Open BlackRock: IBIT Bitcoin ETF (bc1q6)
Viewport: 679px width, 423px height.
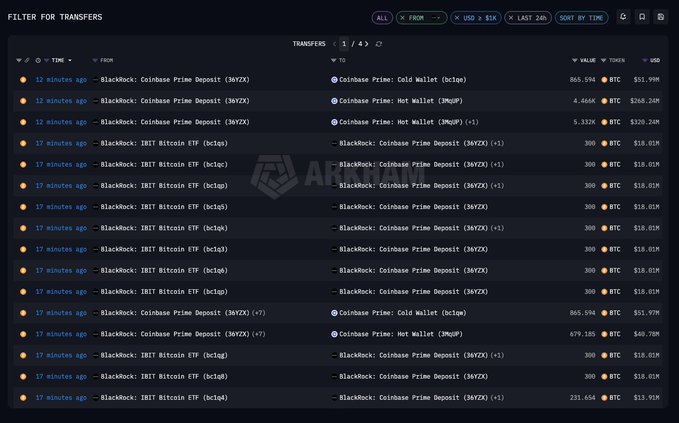[x=164, y=271]
